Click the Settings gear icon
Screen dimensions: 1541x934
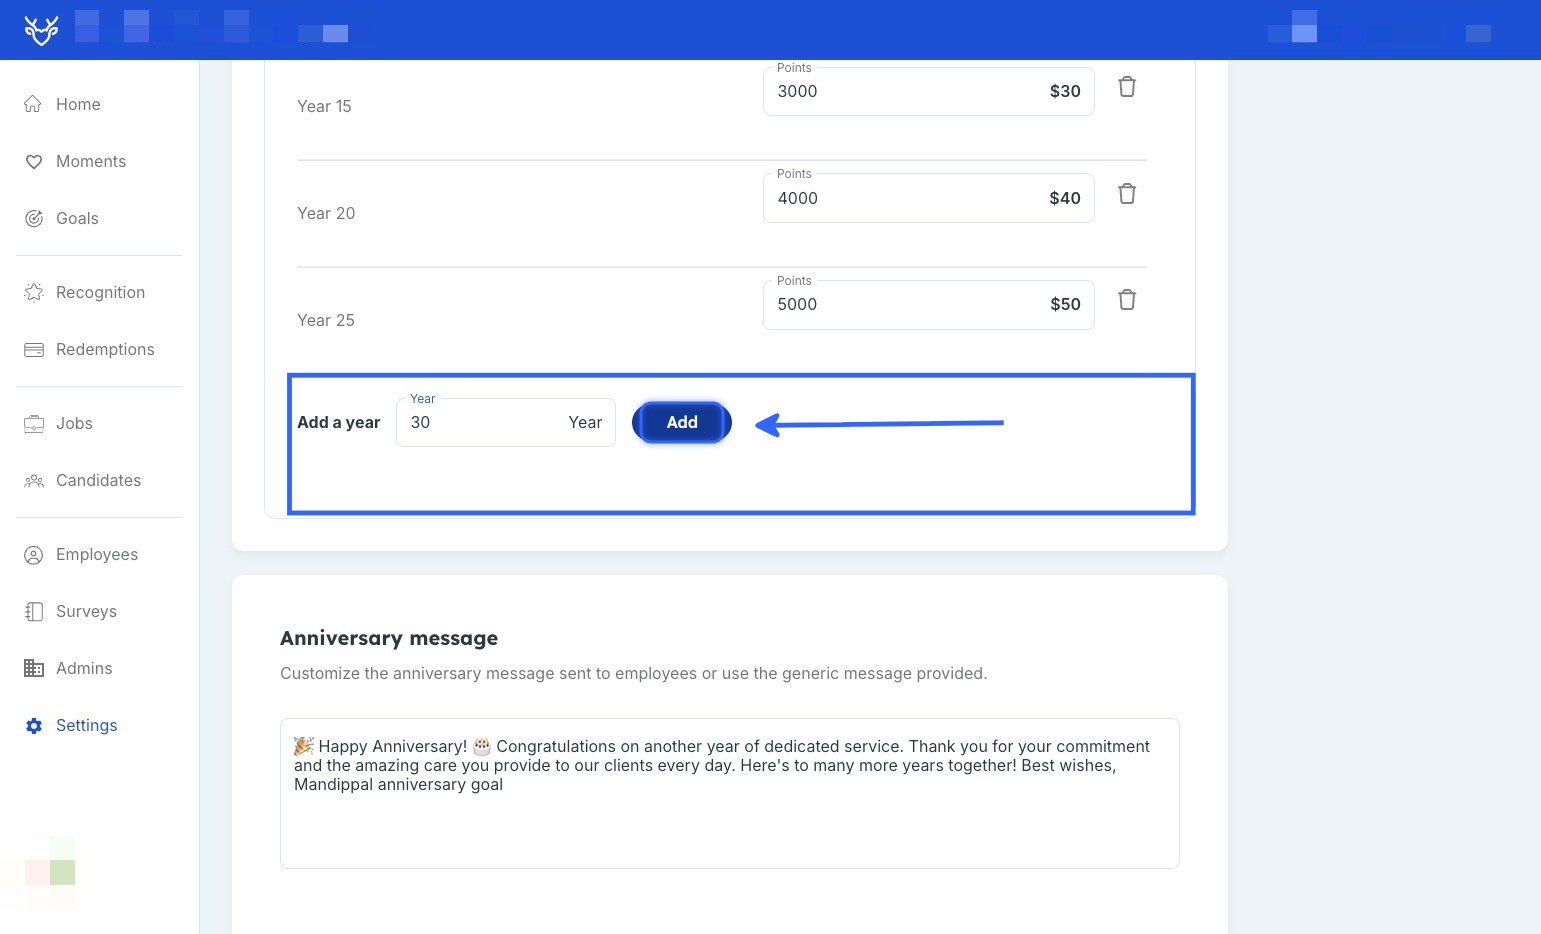(33, 725)
